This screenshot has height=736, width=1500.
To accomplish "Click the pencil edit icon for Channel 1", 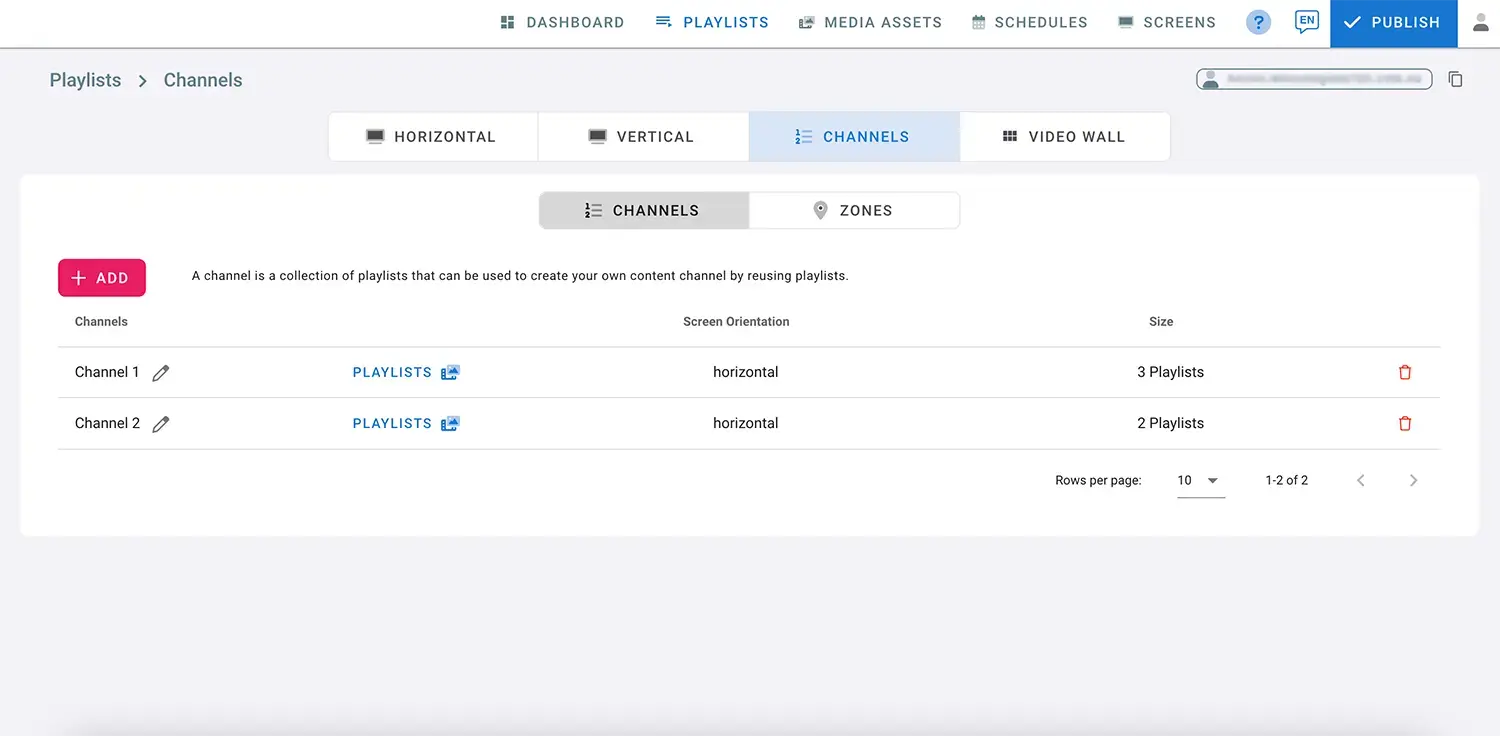I will [161, 373].
